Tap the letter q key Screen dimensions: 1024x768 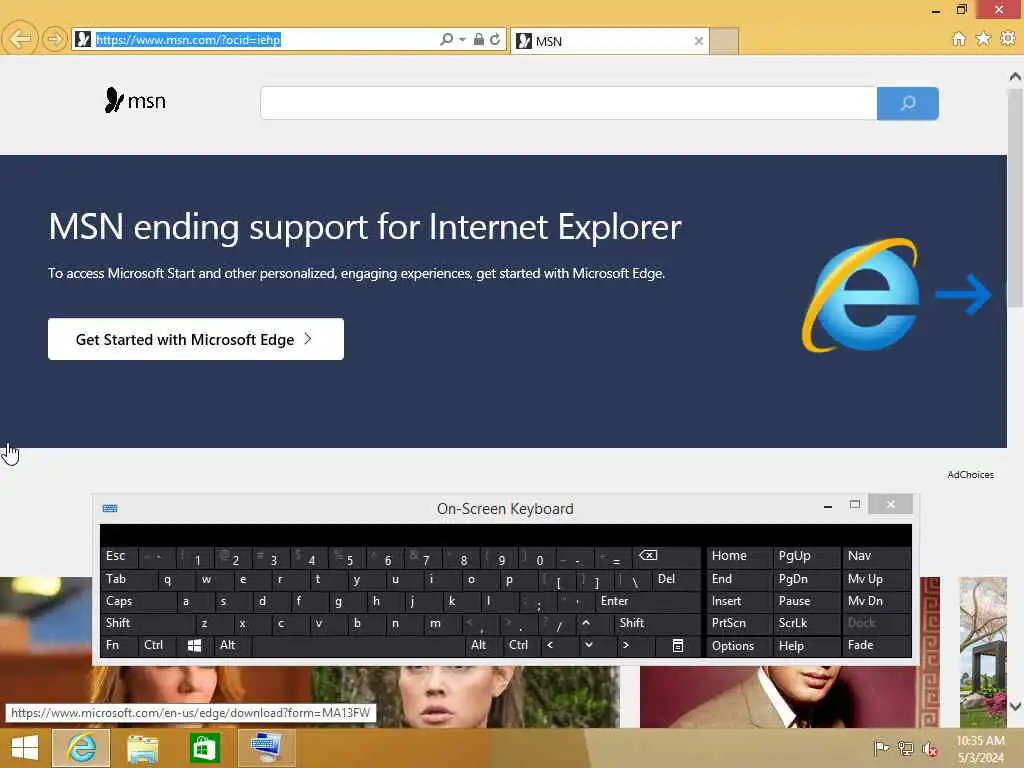click(x=175, y=579)
